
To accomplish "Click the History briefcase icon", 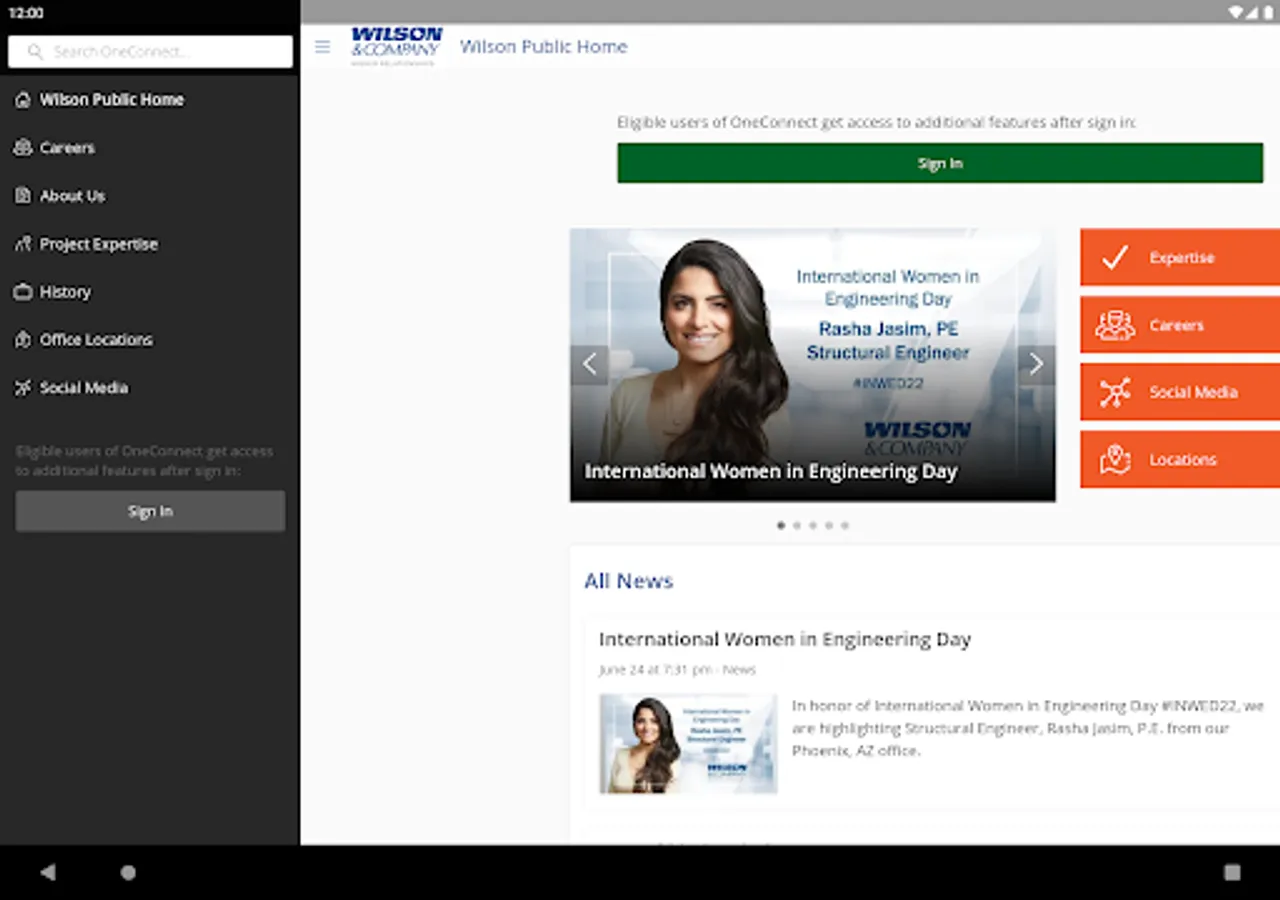I will pos(23,292).
